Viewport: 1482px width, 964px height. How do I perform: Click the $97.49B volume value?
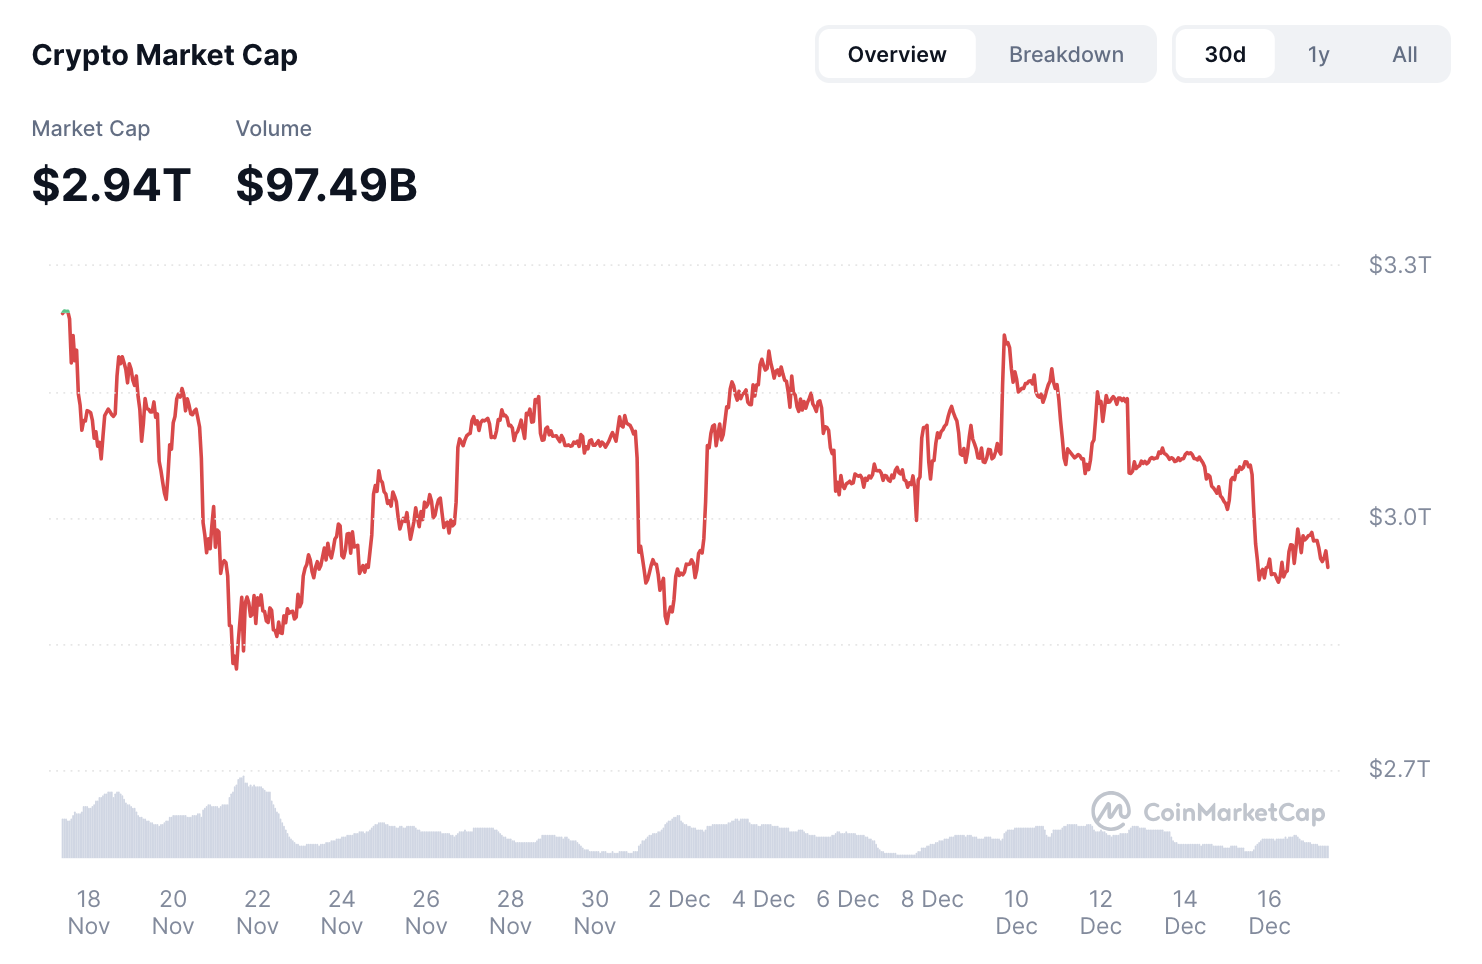click(x=325, y=184)
